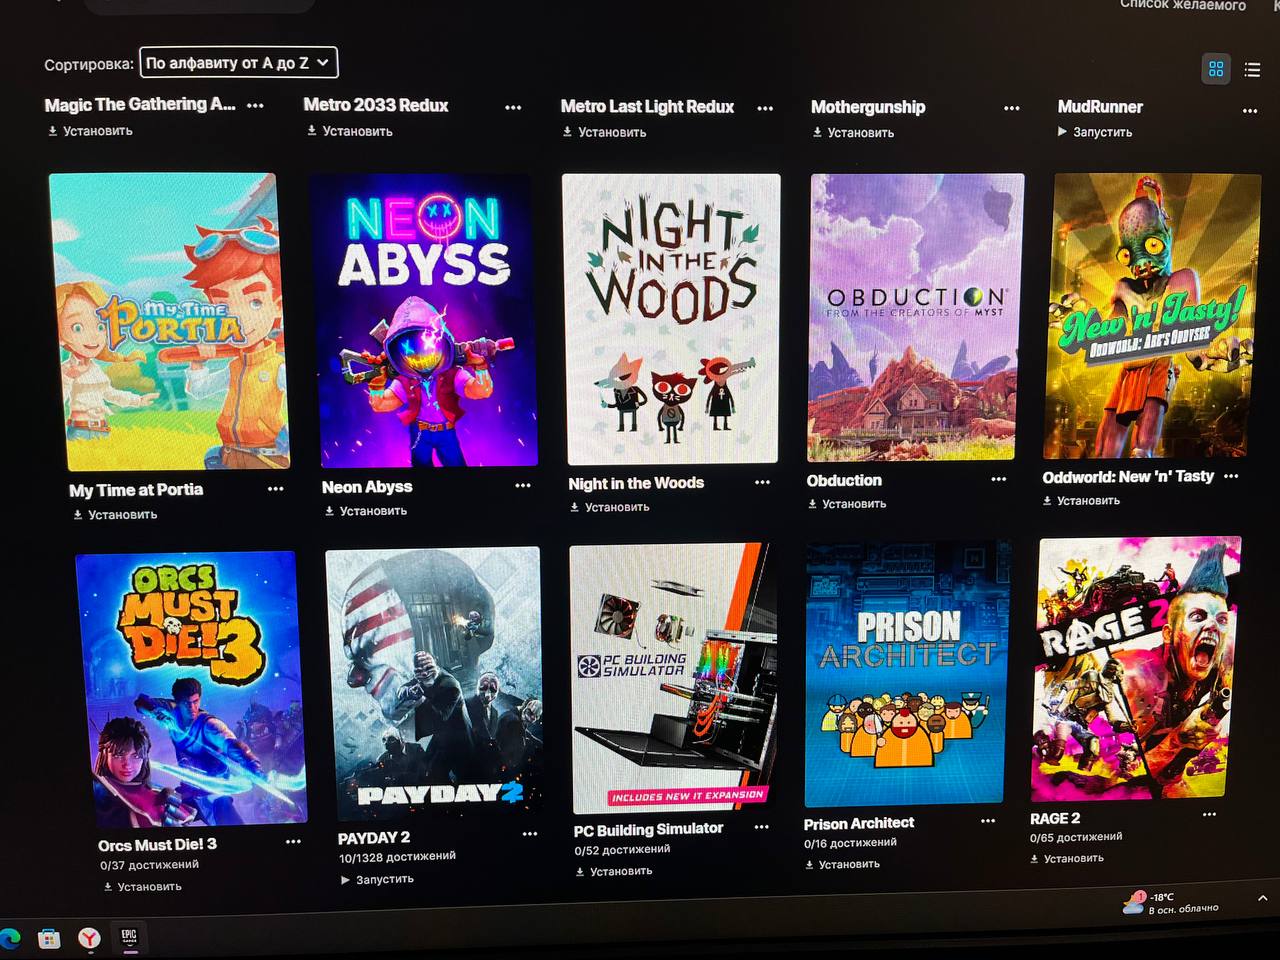Open three-dot menu for Metro 2033 Redux
The width and height of the screenshot is (1280, 960).
pos(513,107)
